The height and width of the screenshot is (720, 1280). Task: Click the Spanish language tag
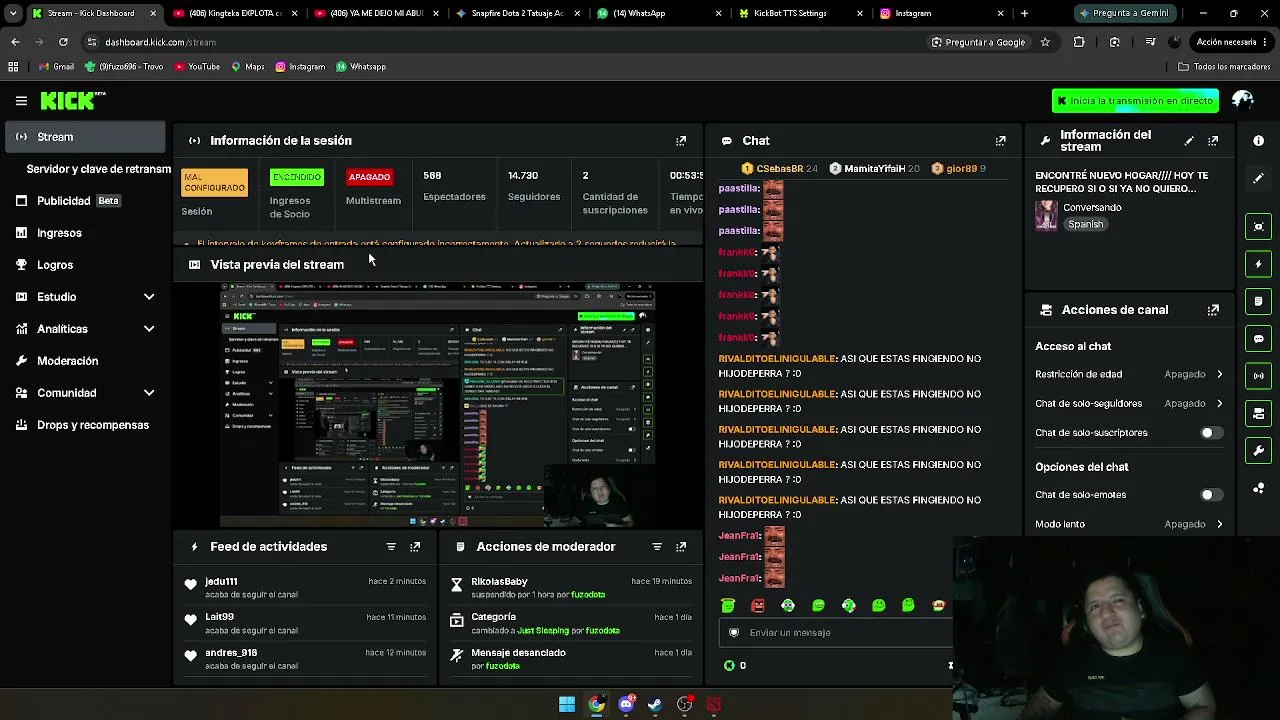tap(1085, 225)
